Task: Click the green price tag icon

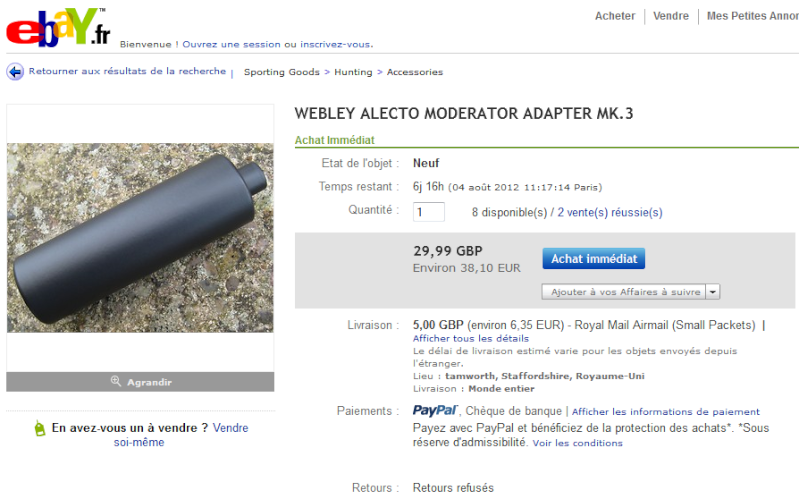Action: pos(40,428)
